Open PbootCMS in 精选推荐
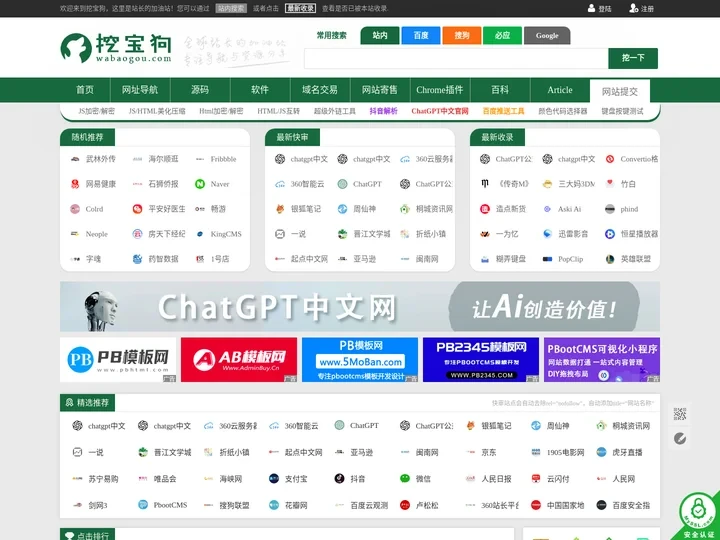720x540 pixels. tap(170, 505)
